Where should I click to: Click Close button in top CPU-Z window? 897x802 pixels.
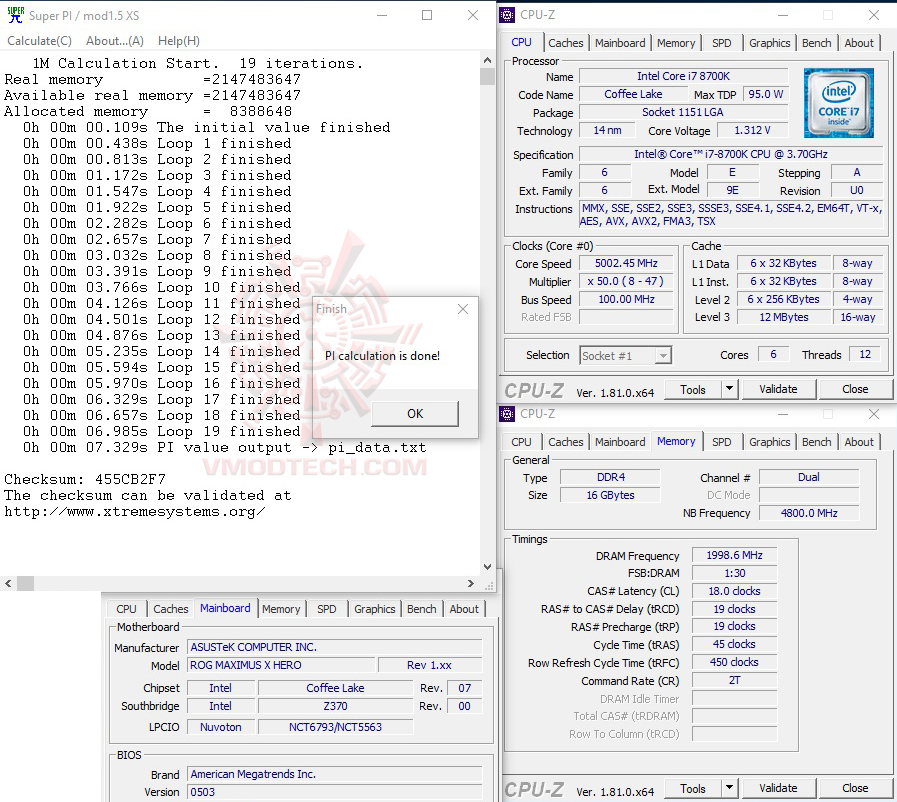pyautogui.click(x=855, y=390)
